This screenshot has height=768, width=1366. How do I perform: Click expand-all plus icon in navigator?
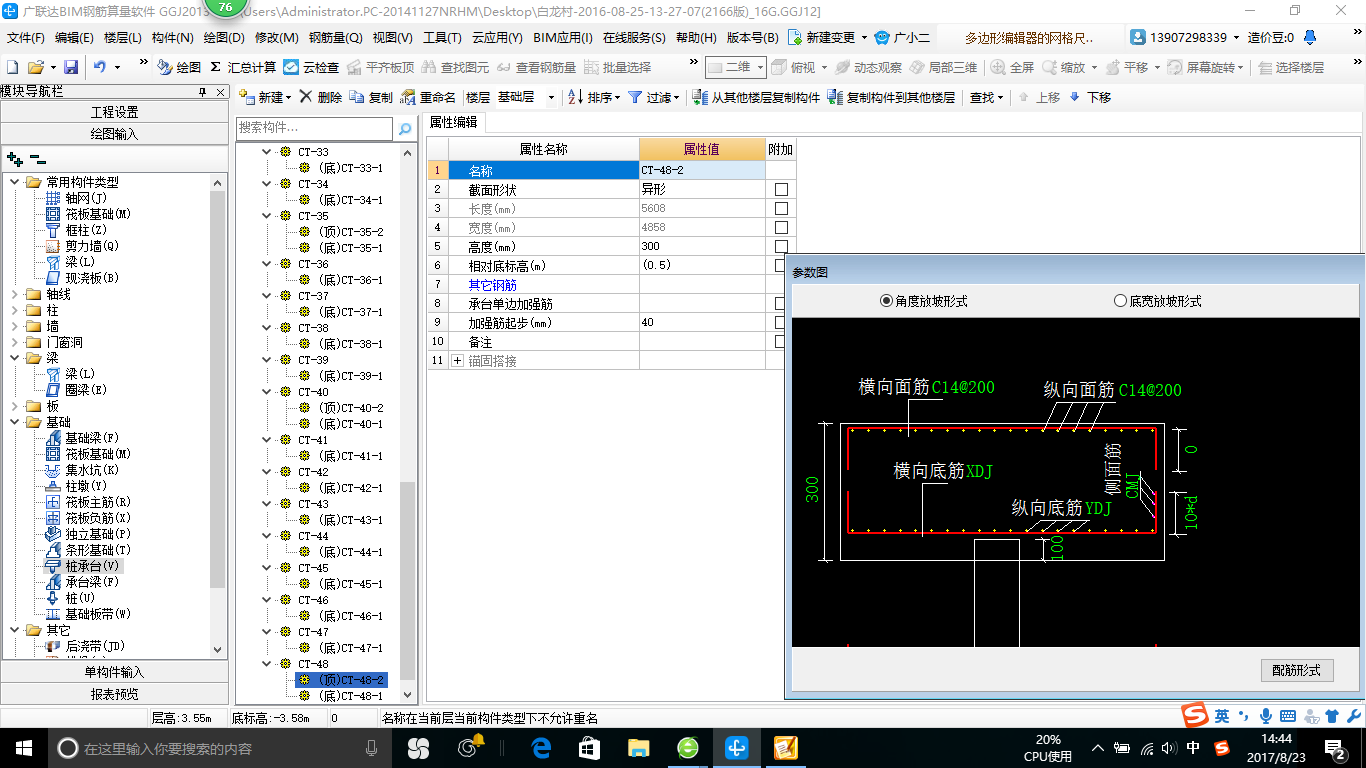click(14, 159)
